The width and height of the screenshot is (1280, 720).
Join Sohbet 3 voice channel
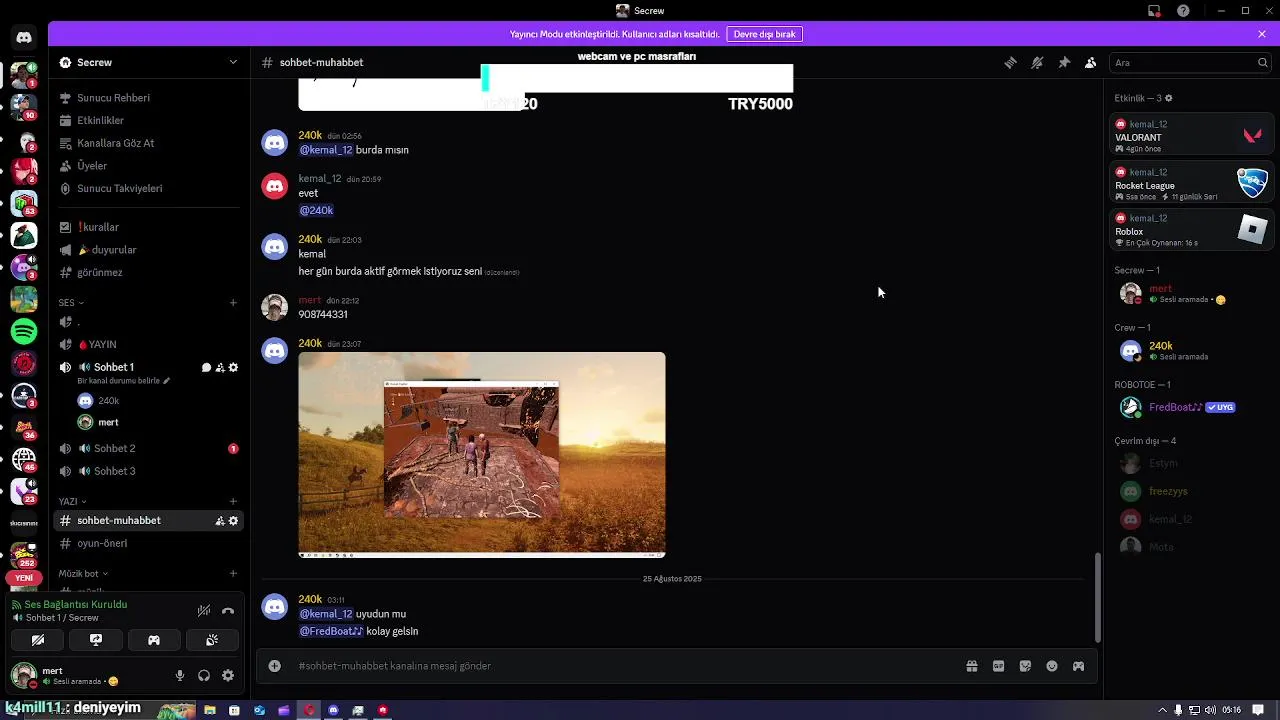click(x=149, y=471)
